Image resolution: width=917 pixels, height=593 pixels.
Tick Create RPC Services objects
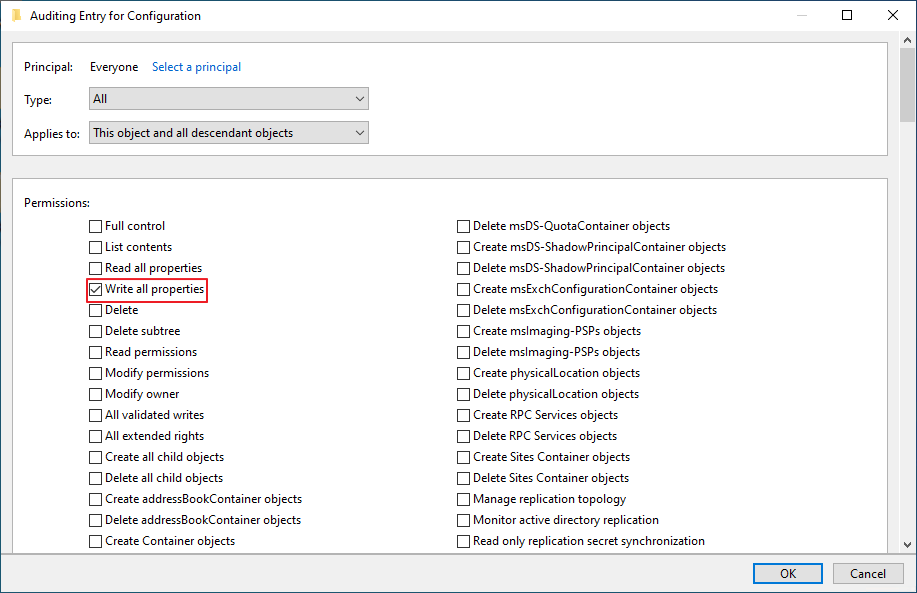click(463, 415)
